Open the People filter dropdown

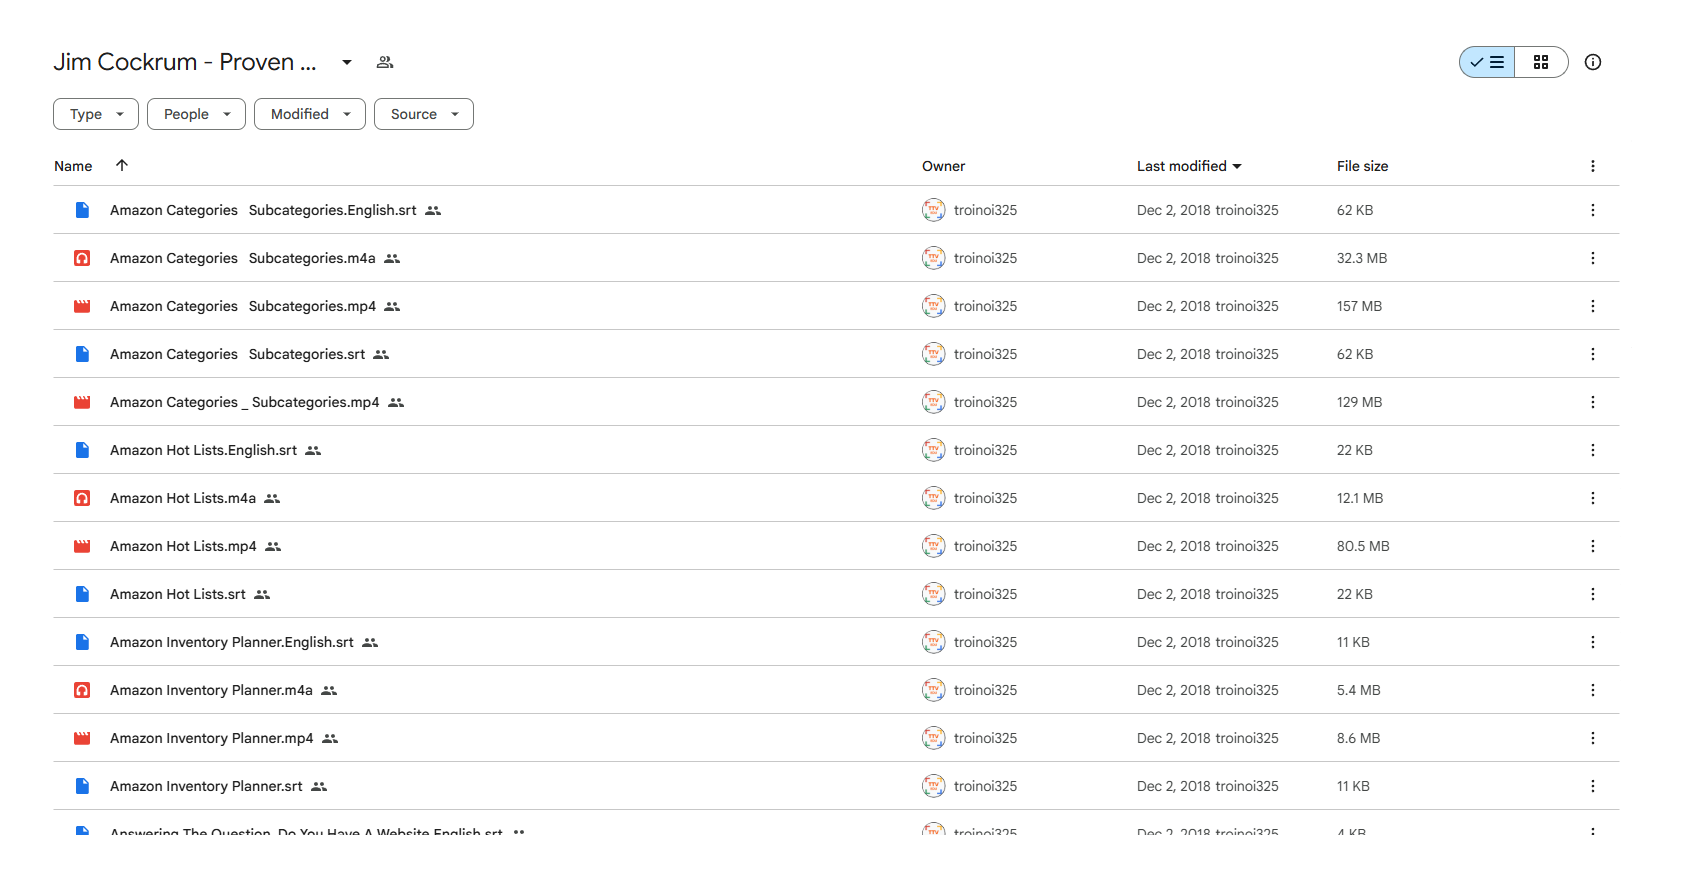pyautogui.click(x=196, y=114)
